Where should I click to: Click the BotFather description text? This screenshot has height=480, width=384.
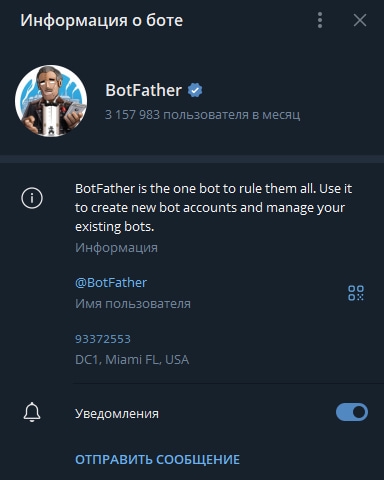[213, 208]
